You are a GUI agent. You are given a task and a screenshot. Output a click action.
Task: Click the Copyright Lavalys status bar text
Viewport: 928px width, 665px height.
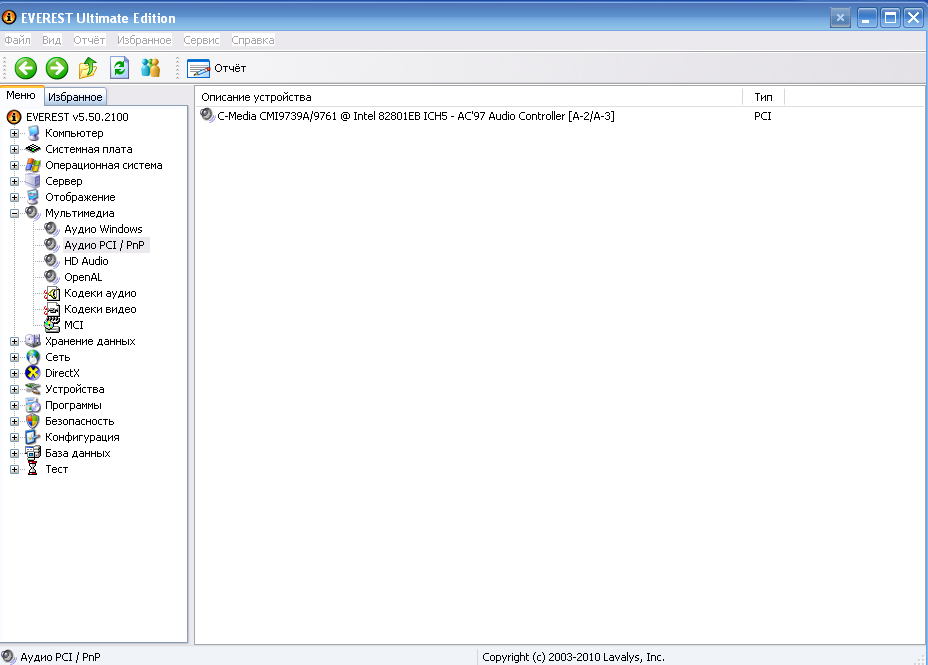pyautogui.click(x=573, y=657)
